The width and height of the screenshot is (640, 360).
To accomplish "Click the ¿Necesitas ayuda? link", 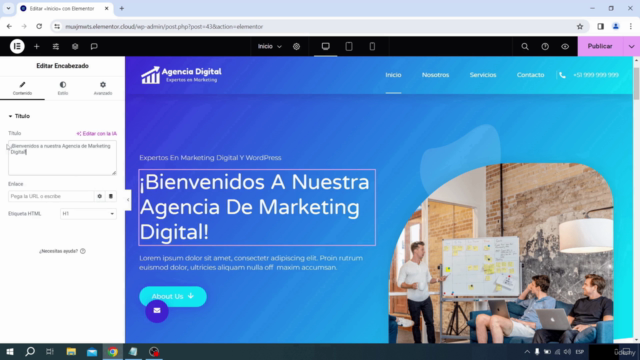I will point(62,251).
